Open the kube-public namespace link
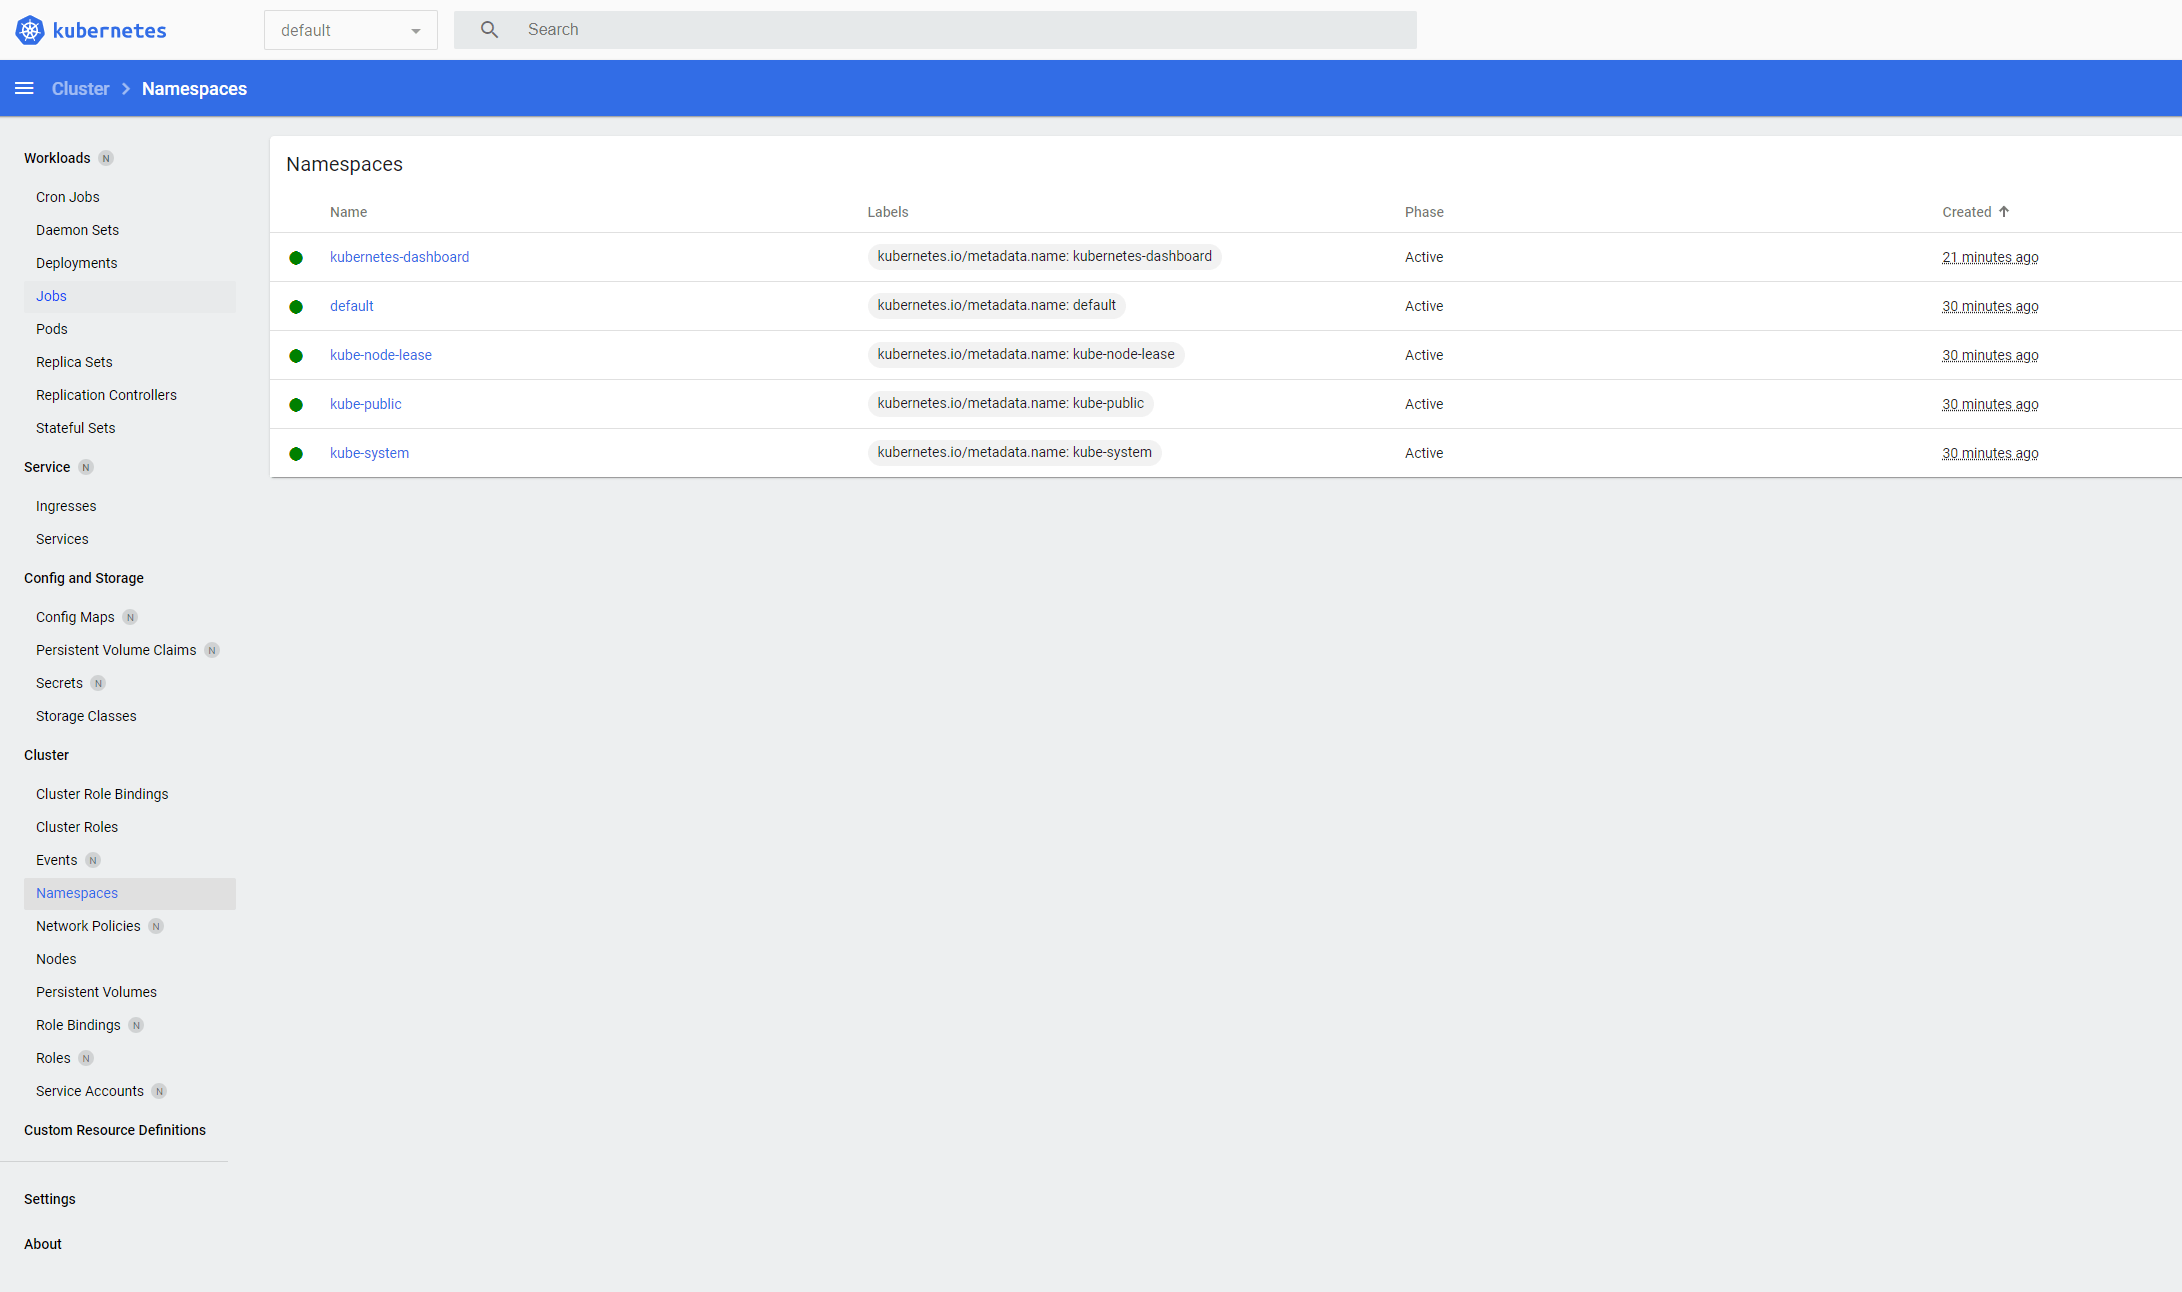The image size is (2182, 1292). pyautogui.click(x=366, y=404)
